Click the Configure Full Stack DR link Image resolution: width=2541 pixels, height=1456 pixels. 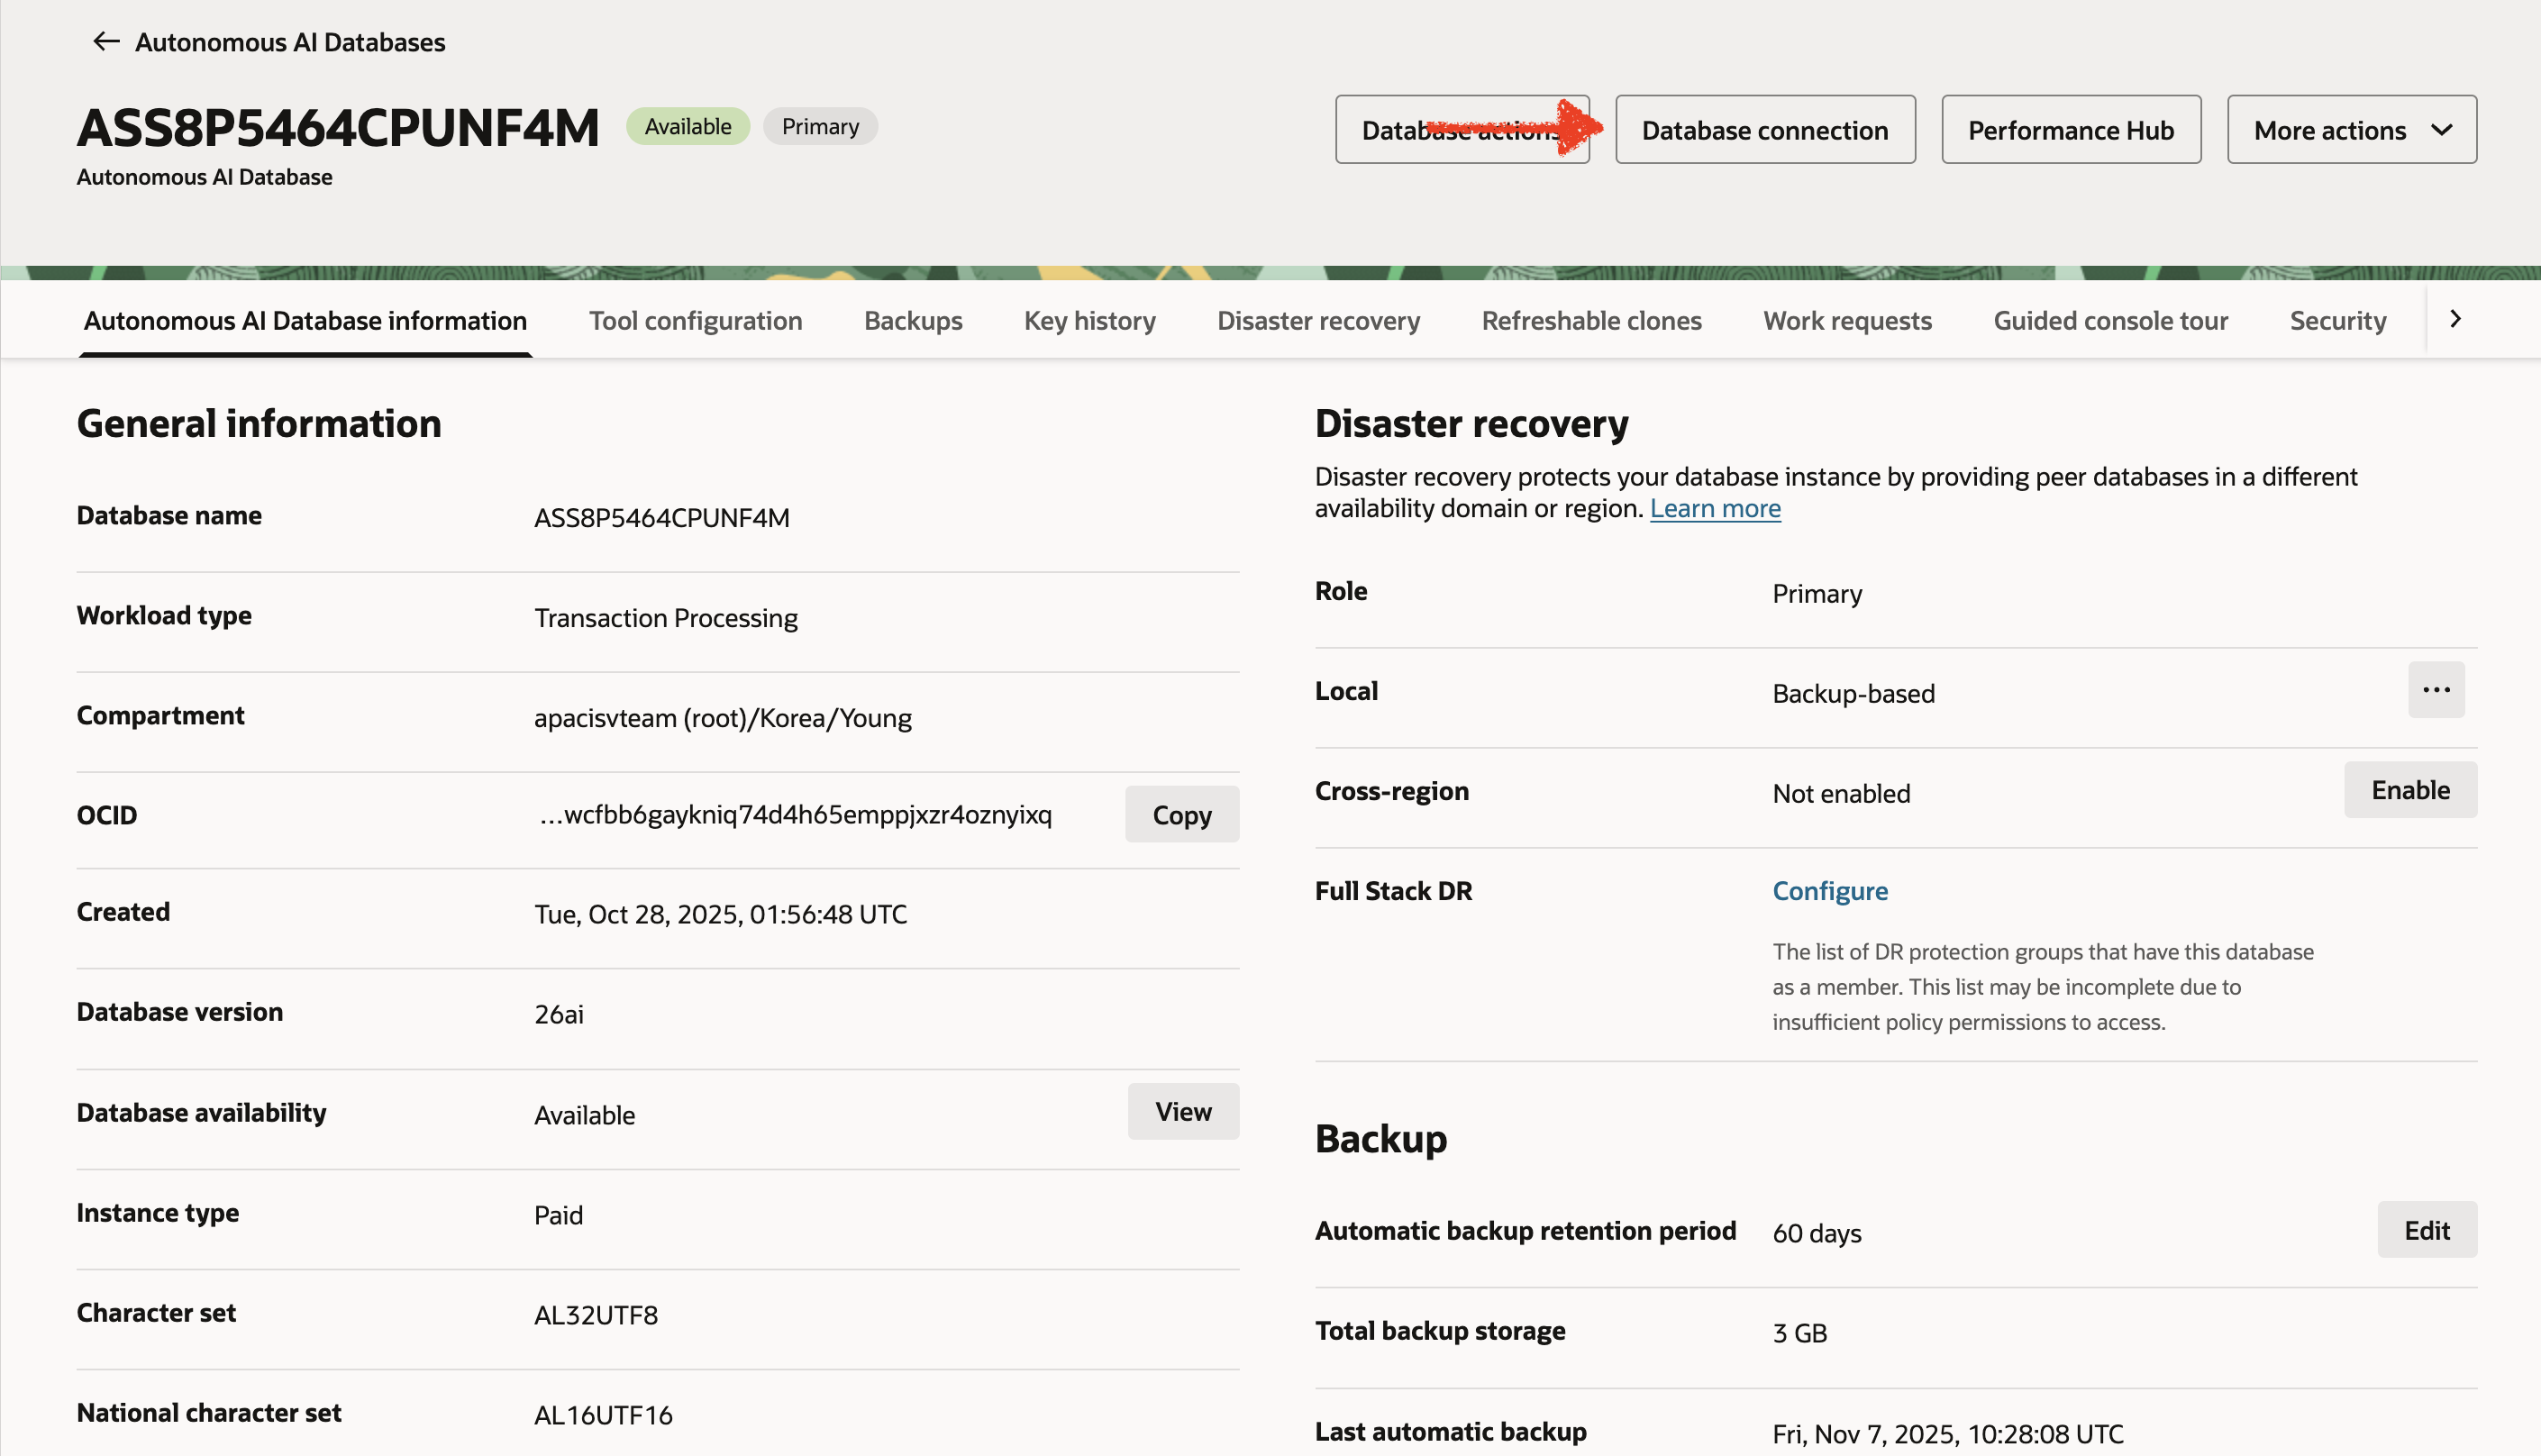pos(1829,891)
